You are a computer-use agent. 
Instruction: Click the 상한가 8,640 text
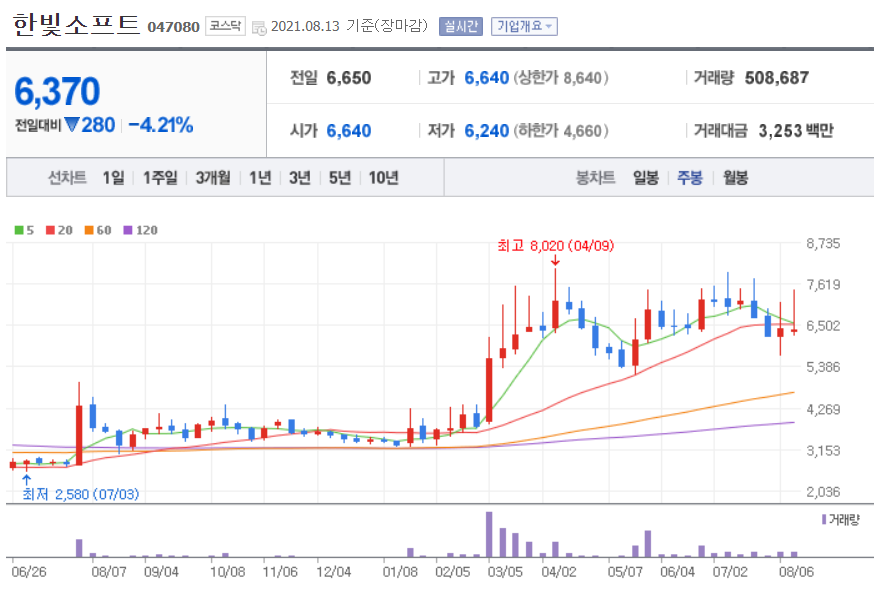[561, 78]
